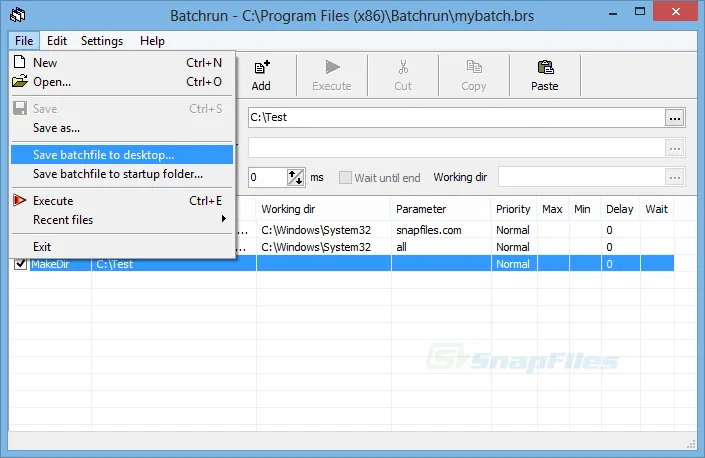Click Normal priority in snapfiles.com row
The height and width of the screenshot is (458, 705).
coord(513,230)
